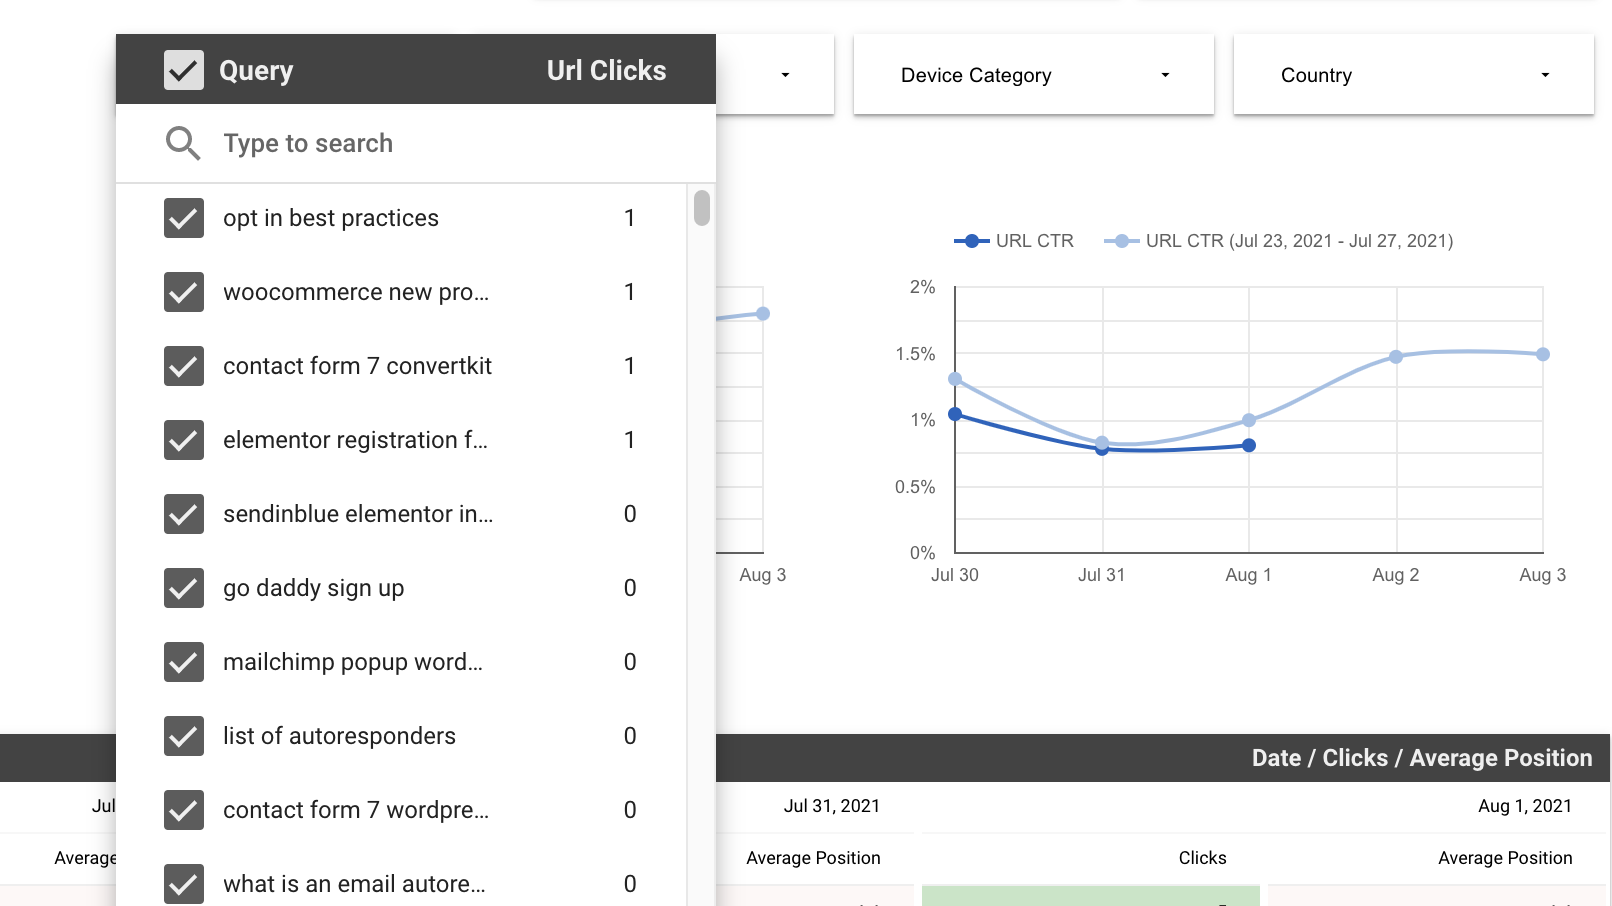The height and width of the screenshot is (906, 1612).
Task: Select the previous-period URL CTR legend marker
Action: [x=1121, y=241]
